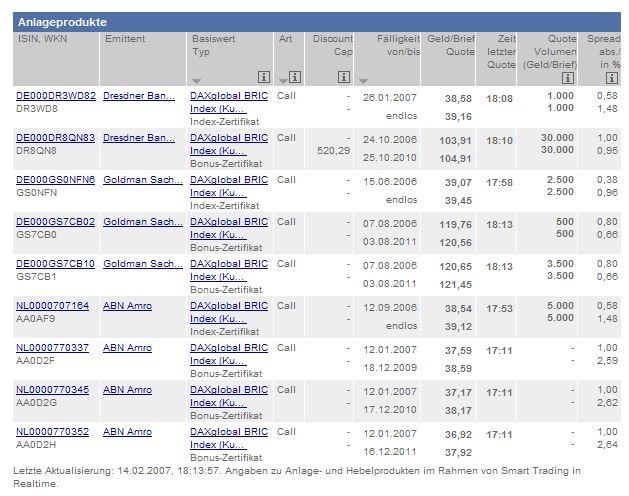Screen dimensions: 629x496
Task: Open Goldman Sach... issuer in GS7CB0 row
Action: point(143,222)
